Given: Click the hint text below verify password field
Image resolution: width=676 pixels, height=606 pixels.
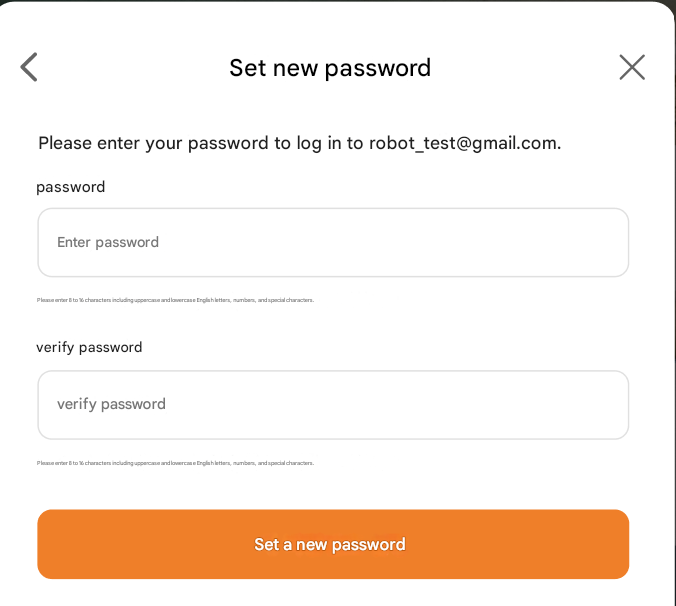Looking at the screenshot, I should click(175, 463).
